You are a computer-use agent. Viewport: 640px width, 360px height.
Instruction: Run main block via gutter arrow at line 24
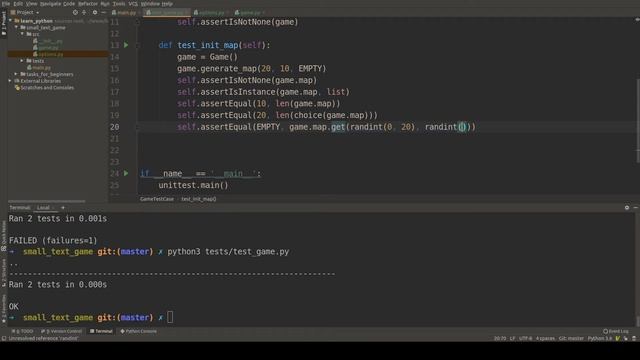[126, 173]
